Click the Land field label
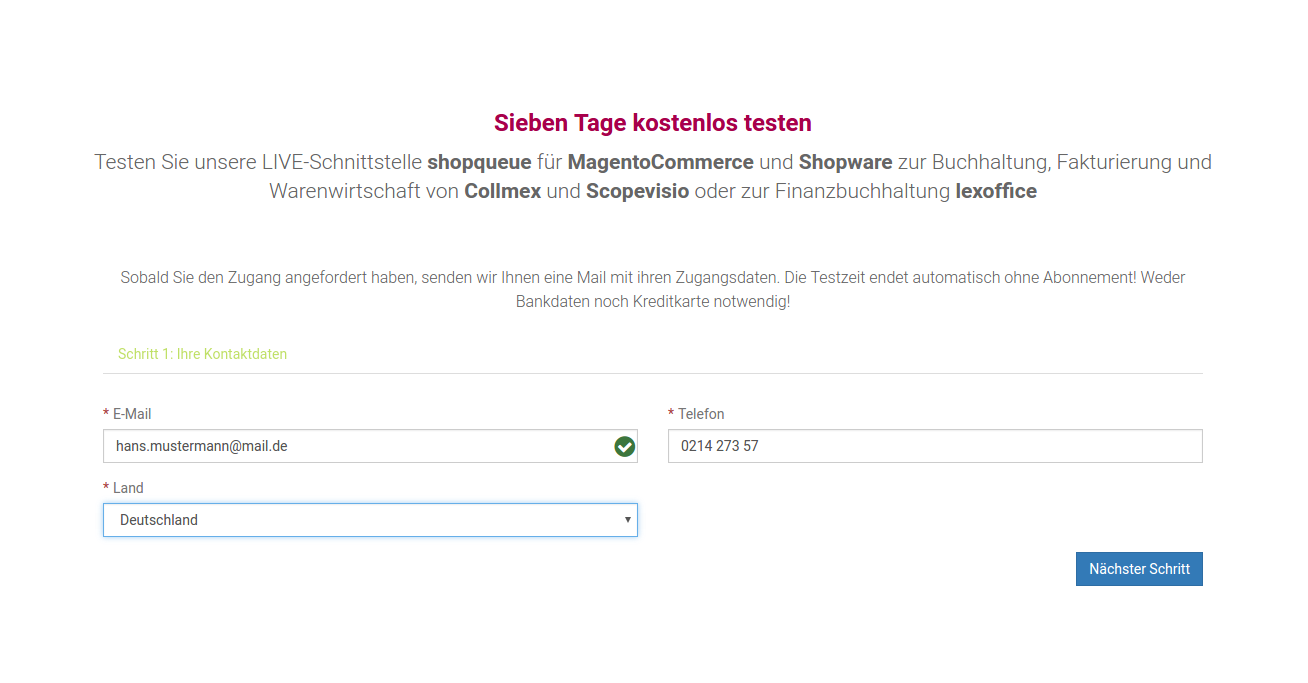The height and width of the screenshot is (683, 1308). coord(128,488)
